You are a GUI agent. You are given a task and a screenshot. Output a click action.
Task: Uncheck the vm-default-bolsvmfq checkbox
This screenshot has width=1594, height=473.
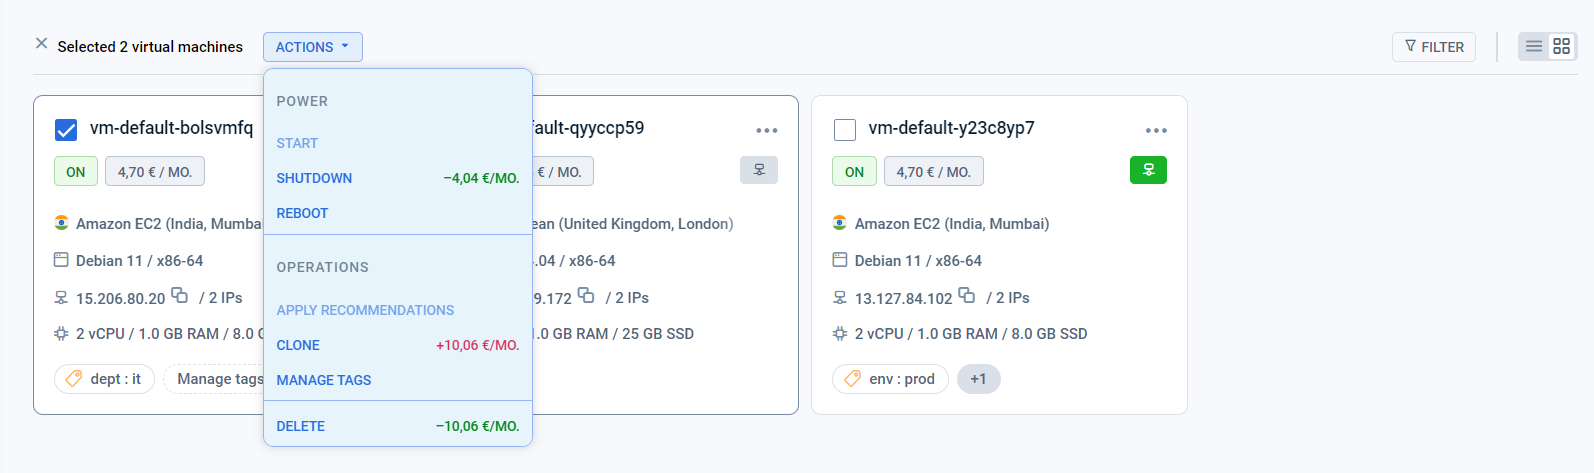pyautogui.click(x=66, y=130)
